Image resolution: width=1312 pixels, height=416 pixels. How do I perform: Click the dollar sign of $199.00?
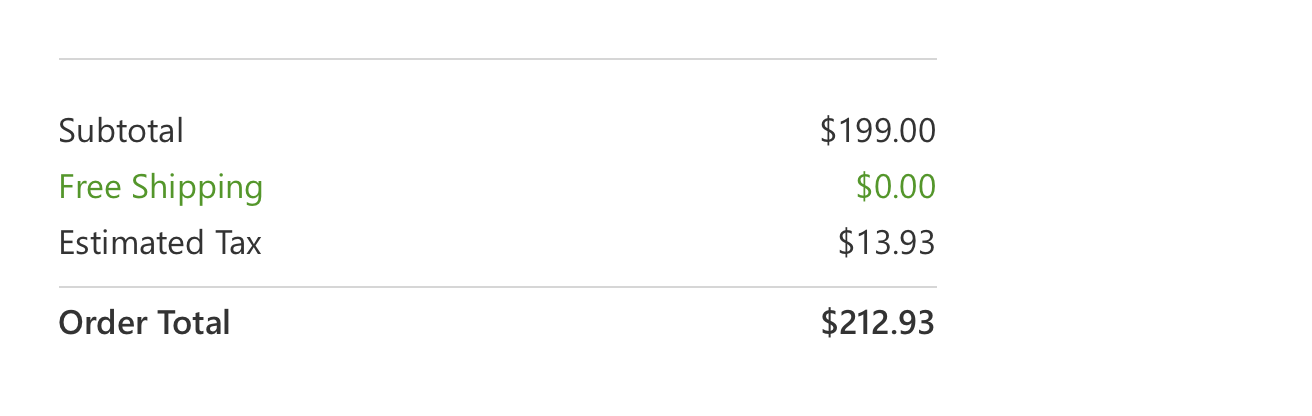click(827, 131)
